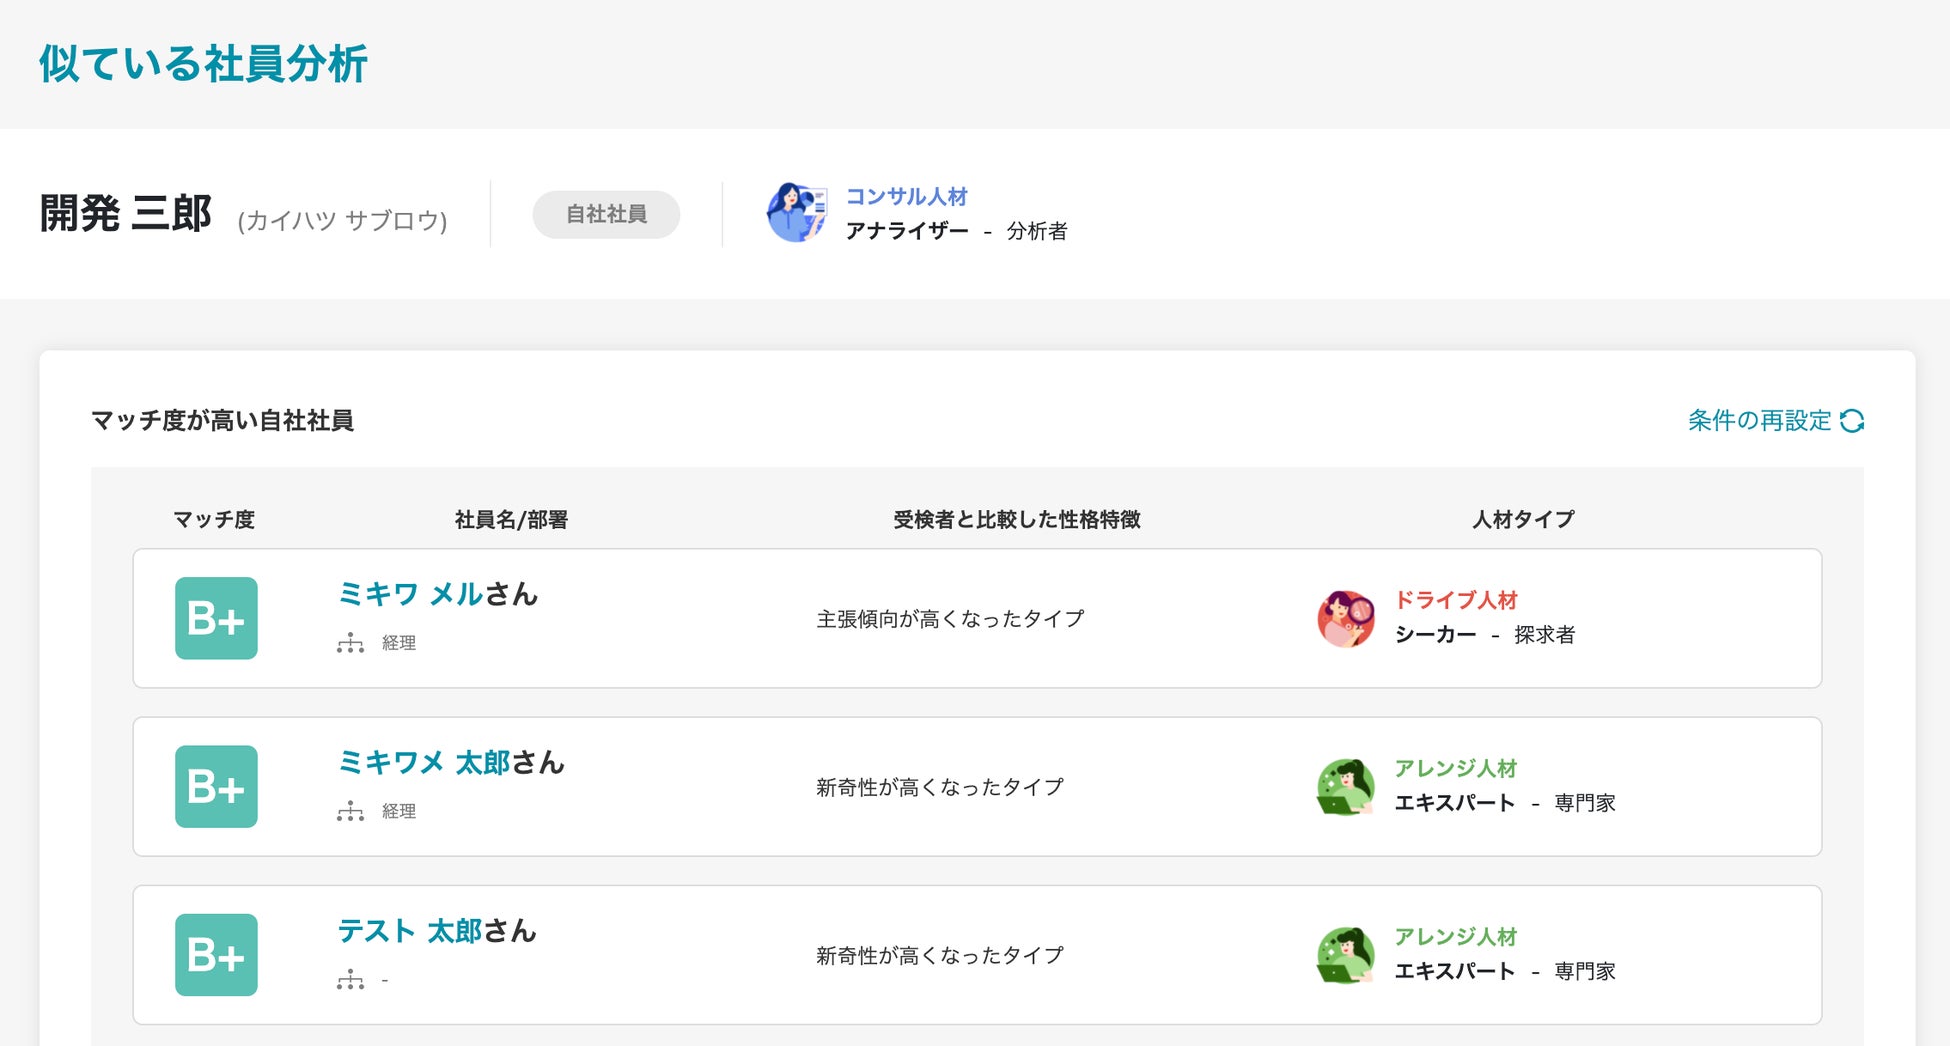The image size is (1950, 1046).
Task: Open employee ミキワ メル's profile link
Action: click(x=410, y=594)
